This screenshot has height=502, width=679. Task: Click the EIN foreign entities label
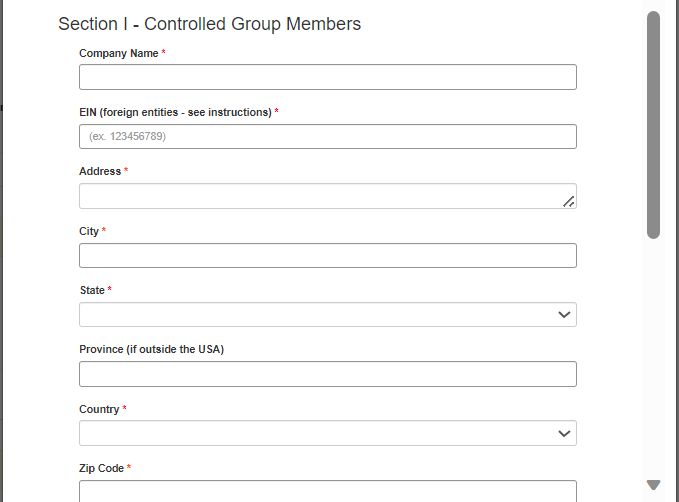pos(175,112)
